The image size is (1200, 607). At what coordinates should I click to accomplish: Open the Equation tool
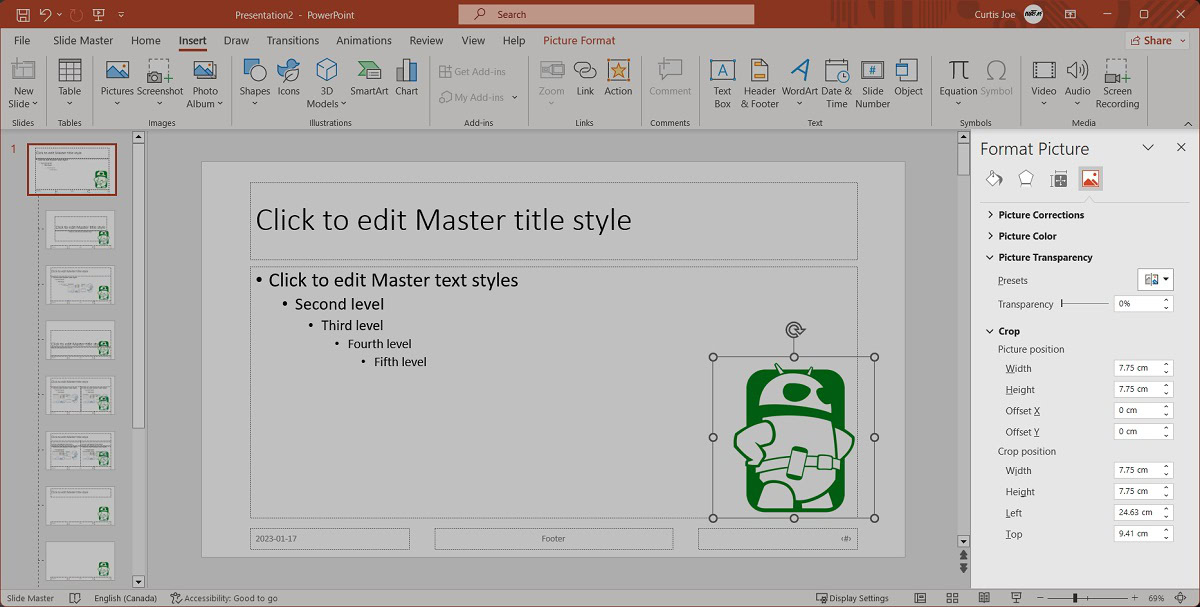click(958, 78)
